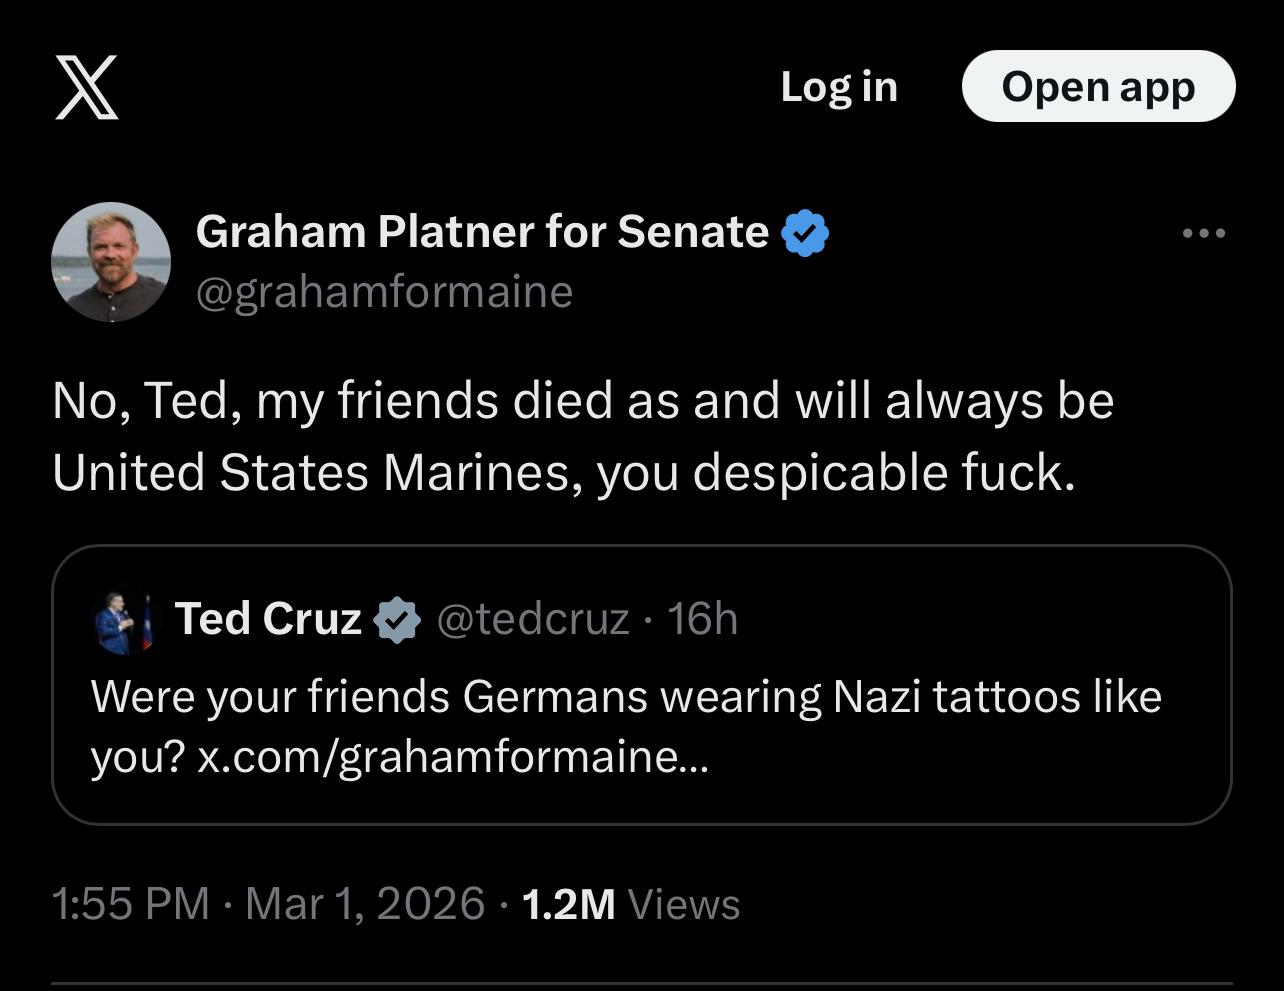
Task: Click the gray verified badge beside Ted Cruz
Action: pyautogui.click(x=397, y=620)
